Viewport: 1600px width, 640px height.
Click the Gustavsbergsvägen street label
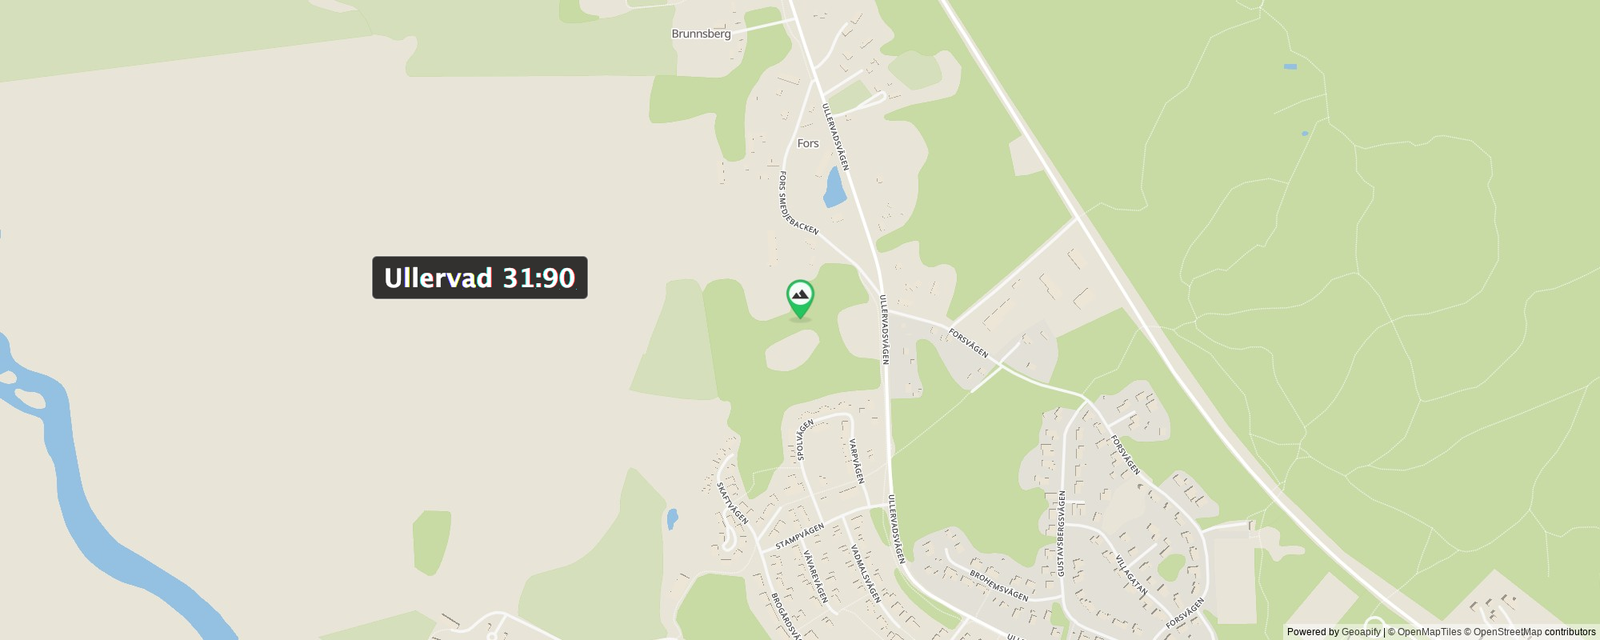pos(1062,532)
